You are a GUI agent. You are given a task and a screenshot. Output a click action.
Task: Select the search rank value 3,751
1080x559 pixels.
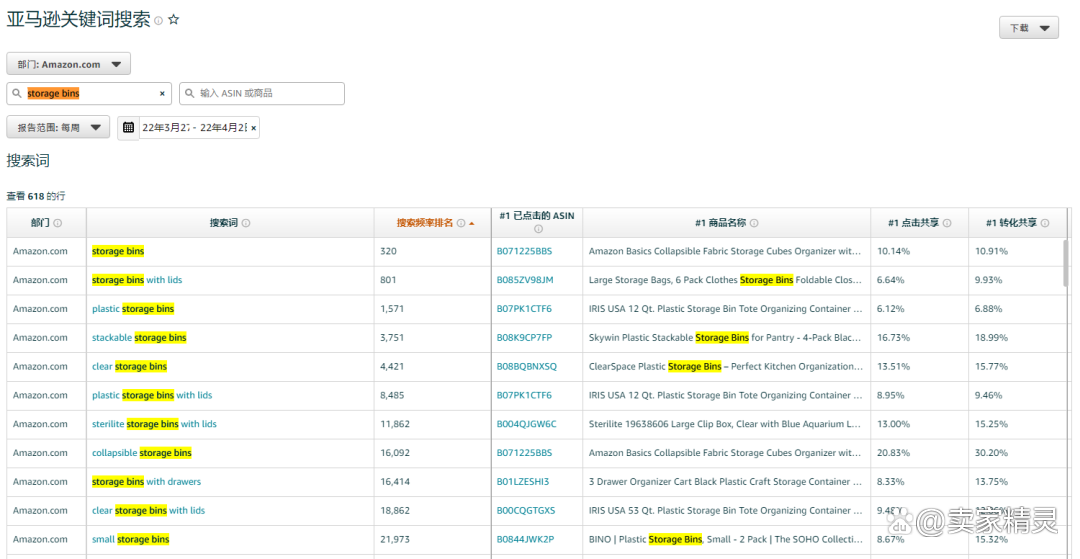[x=392, y=338]
